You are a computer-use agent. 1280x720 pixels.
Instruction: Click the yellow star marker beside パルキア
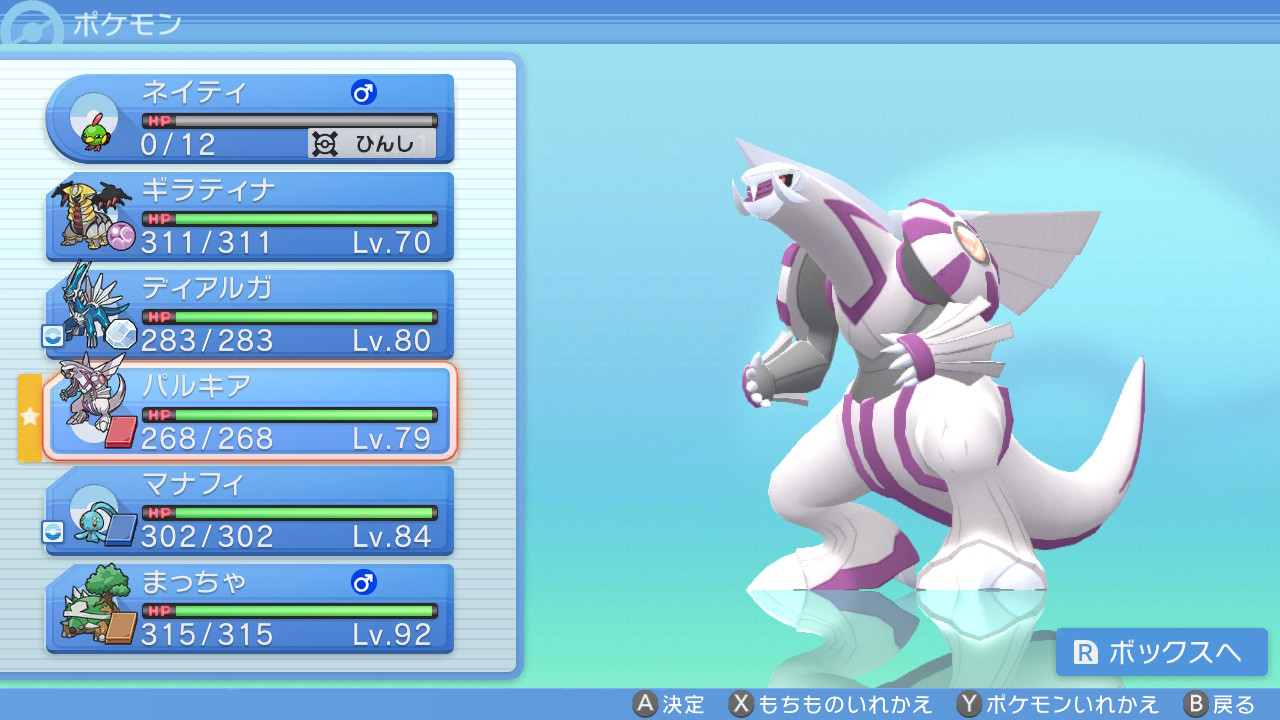pos(29,416)
